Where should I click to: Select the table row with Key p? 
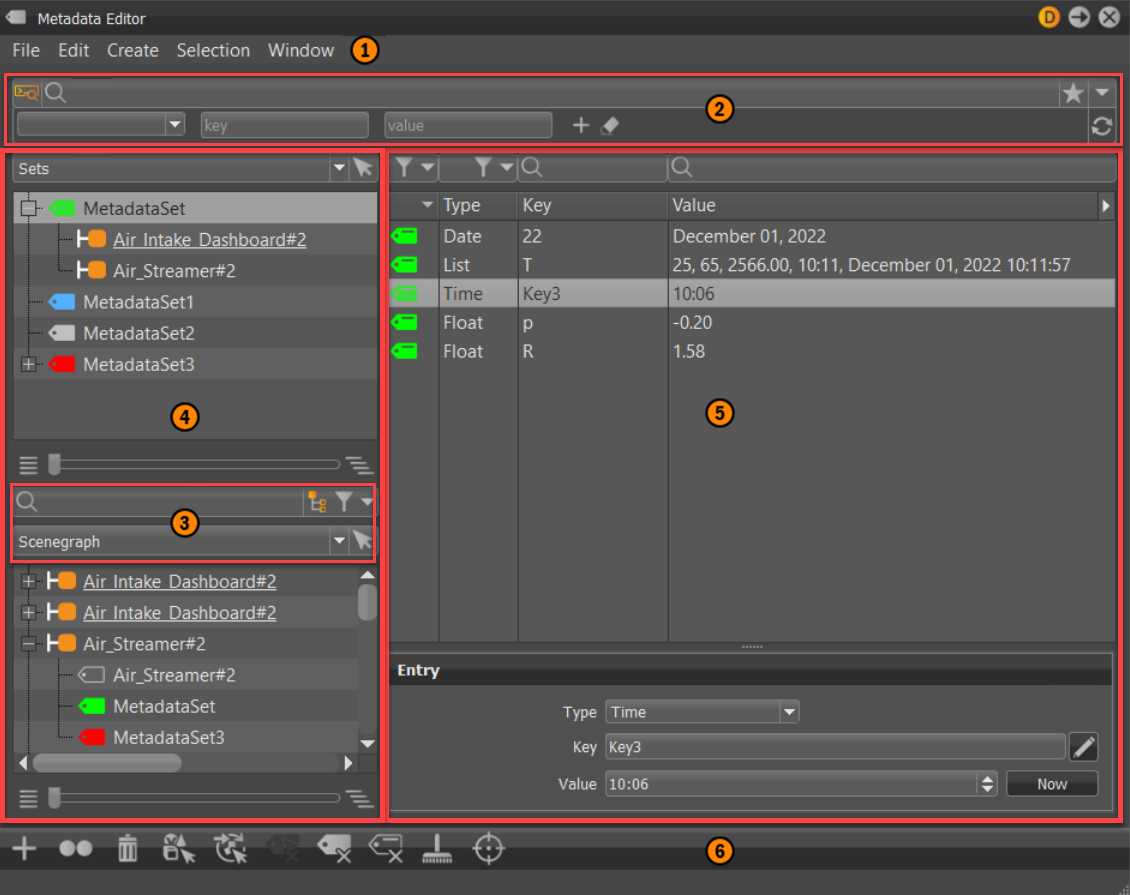752,322
